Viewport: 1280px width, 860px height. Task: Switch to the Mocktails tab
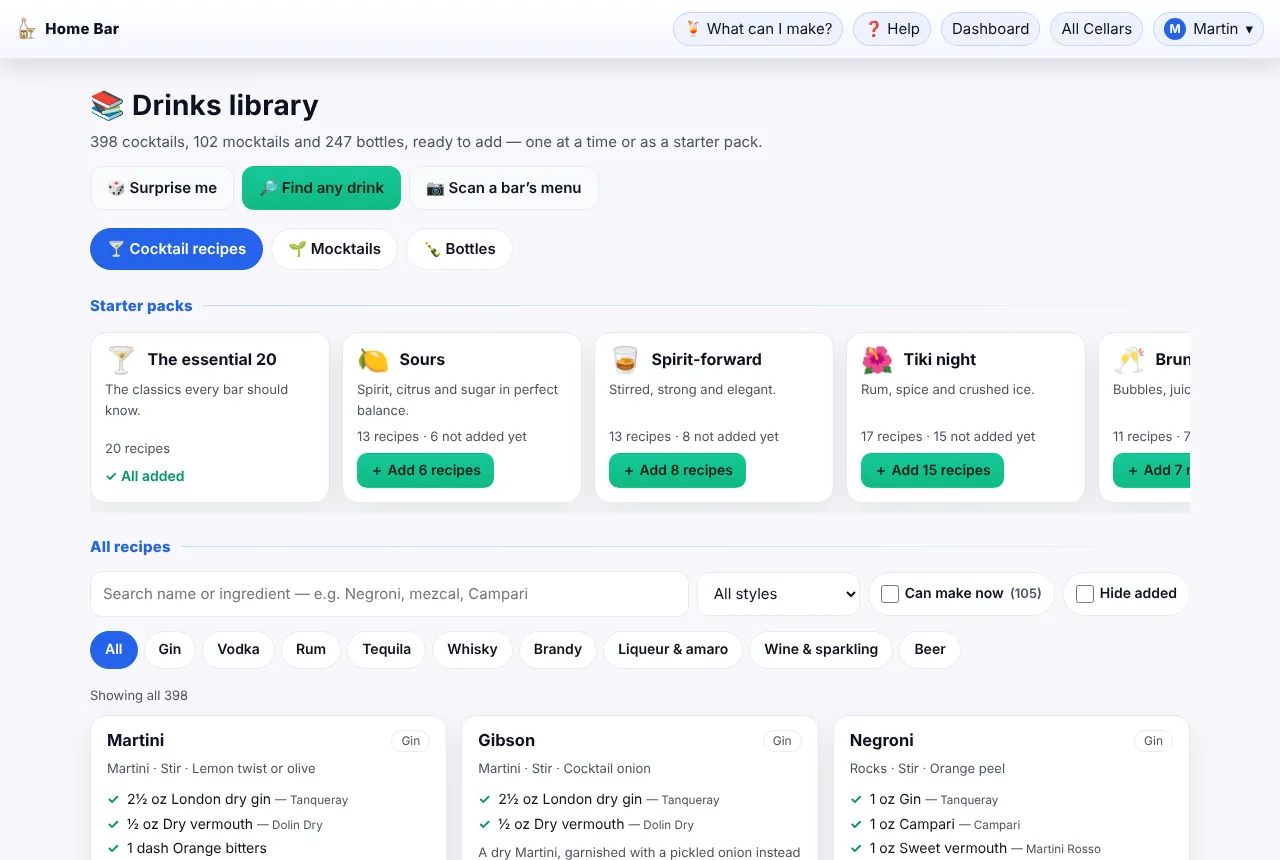[x=334, y=249]
